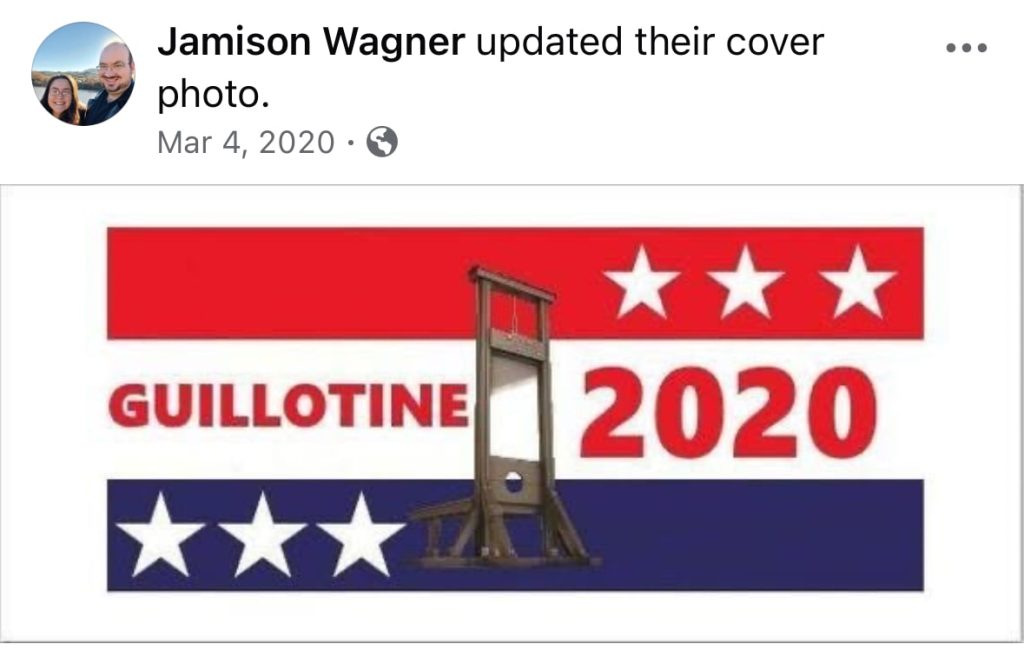Visit Jamison Wagner's profile via name link
The height and width of the screenshot is (664, 1024).
tap(311, 42)
